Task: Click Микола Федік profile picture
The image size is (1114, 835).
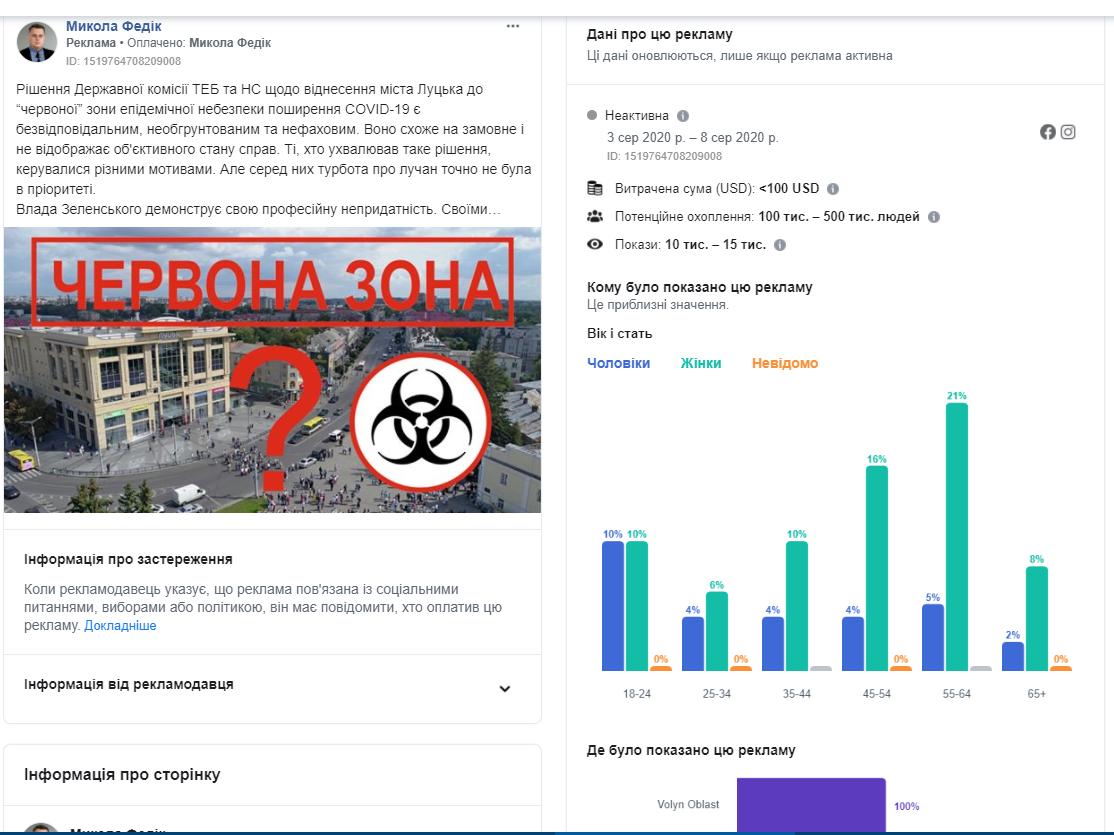Action: coord(37,42)
